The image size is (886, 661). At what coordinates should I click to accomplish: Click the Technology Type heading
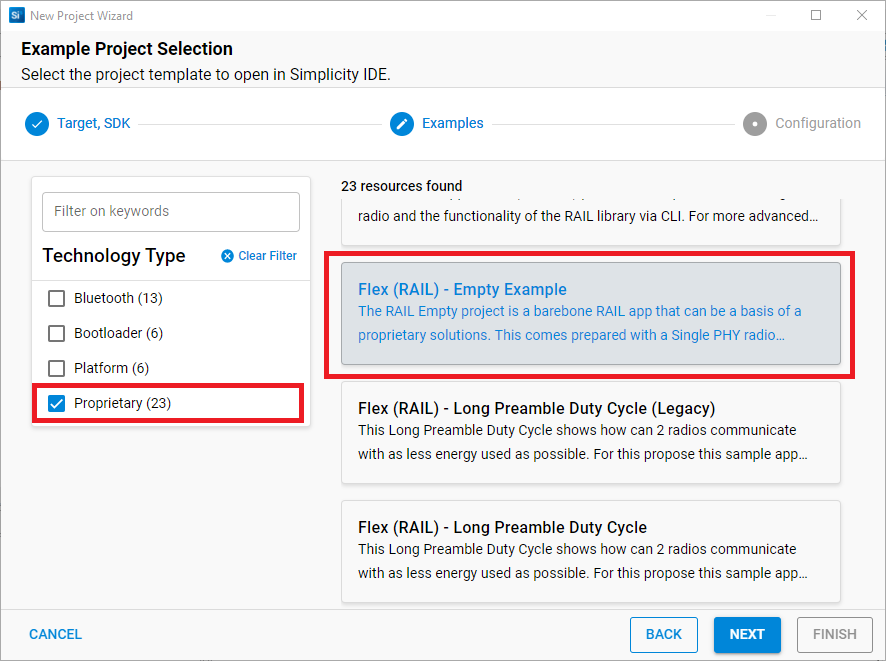tap(114, 256)
